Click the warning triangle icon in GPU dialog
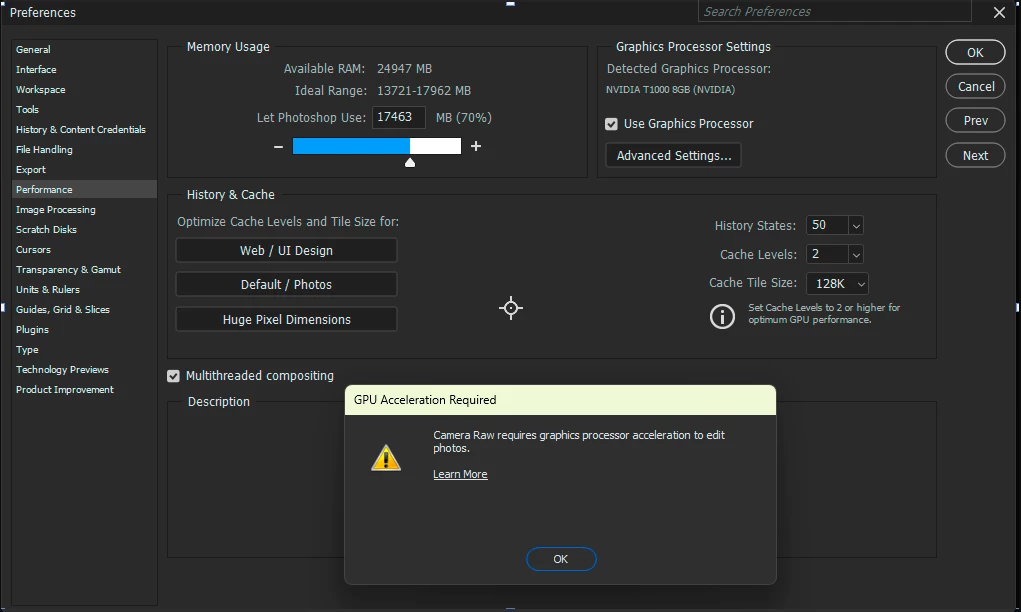This screenshot has width=1021, height=612. tap(386, 458)
